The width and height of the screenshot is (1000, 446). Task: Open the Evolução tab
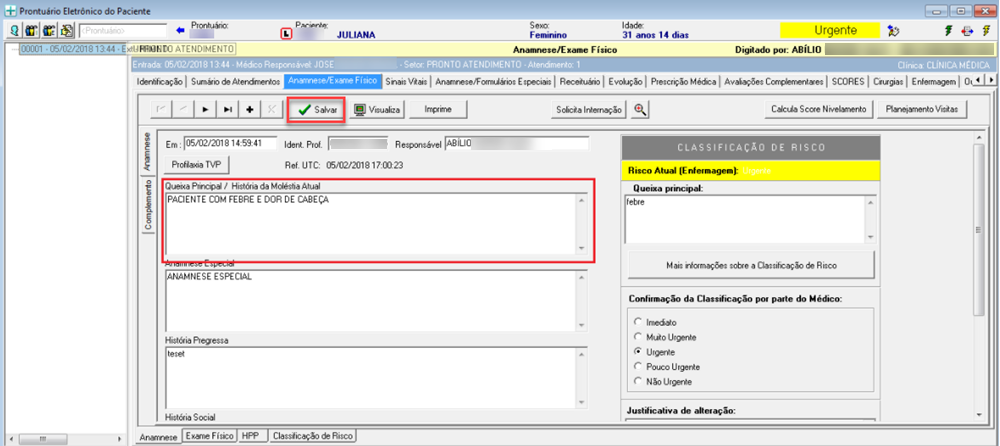(x=625, y=82)
